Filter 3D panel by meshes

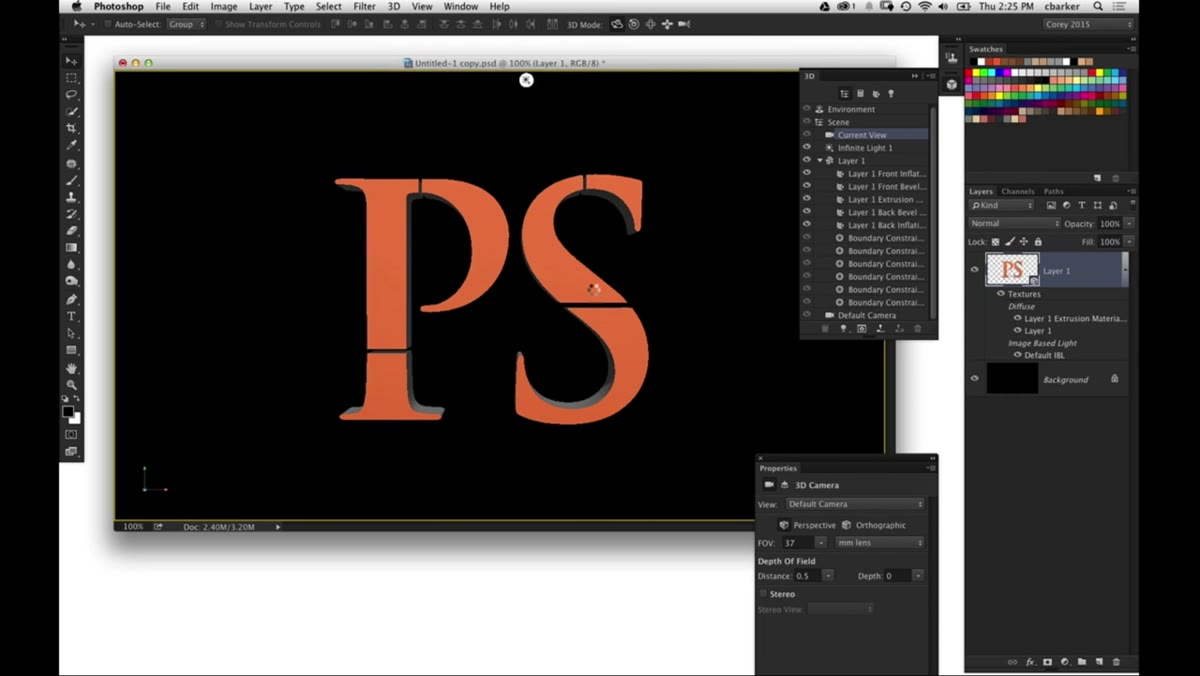click(x=860, y=94)
